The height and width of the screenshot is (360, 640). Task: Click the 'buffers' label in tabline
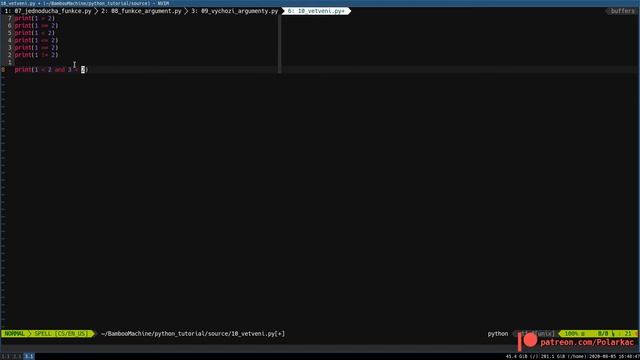pyautogui.click(x=622, y=11)
